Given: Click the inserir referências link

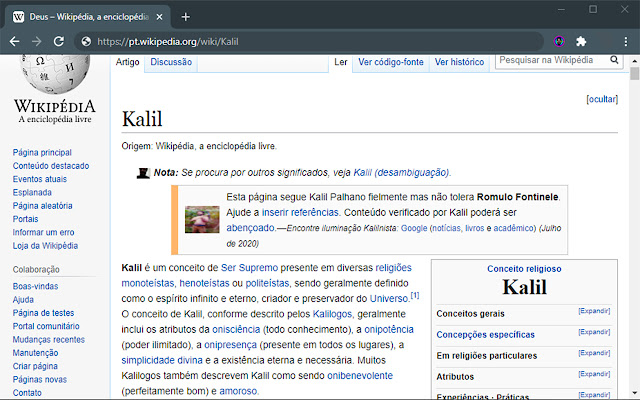Looking at the screenshot, I should (x=300, y=213).
